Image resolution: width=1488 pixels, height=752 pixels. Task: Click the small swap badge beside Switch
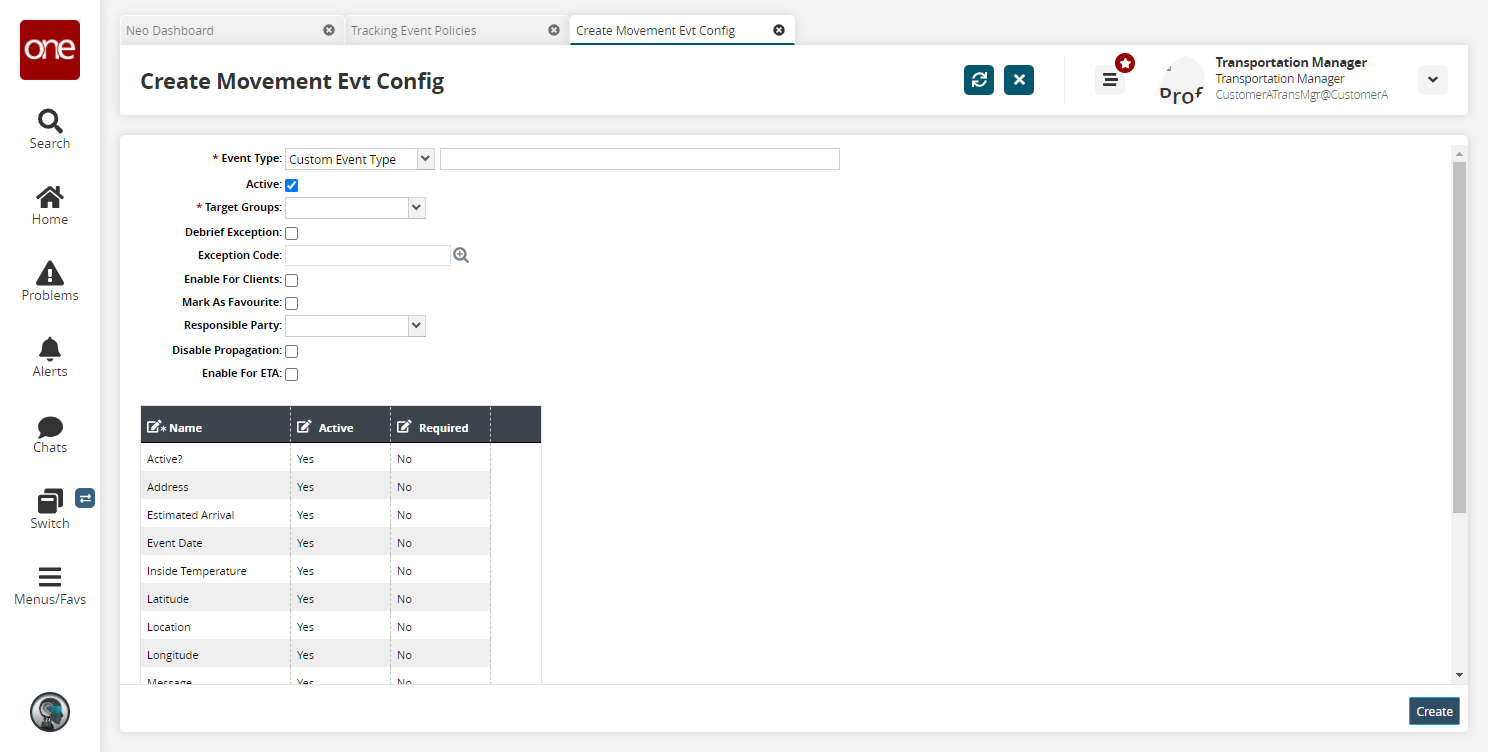click(x=85, y=497)
